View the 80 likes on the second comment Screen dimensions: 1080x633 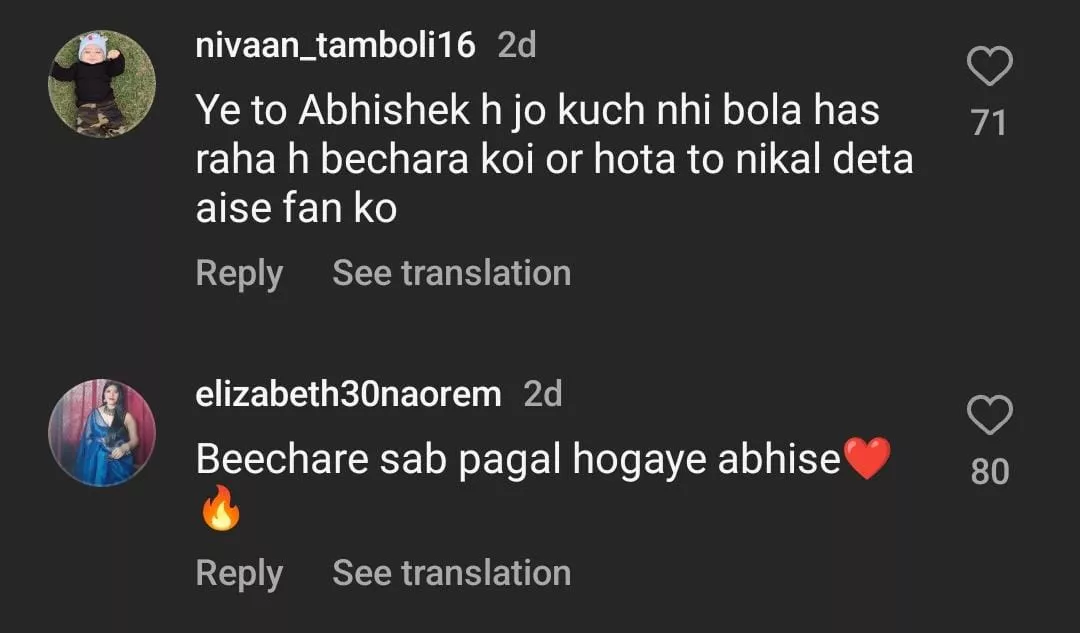coord(989,471)
